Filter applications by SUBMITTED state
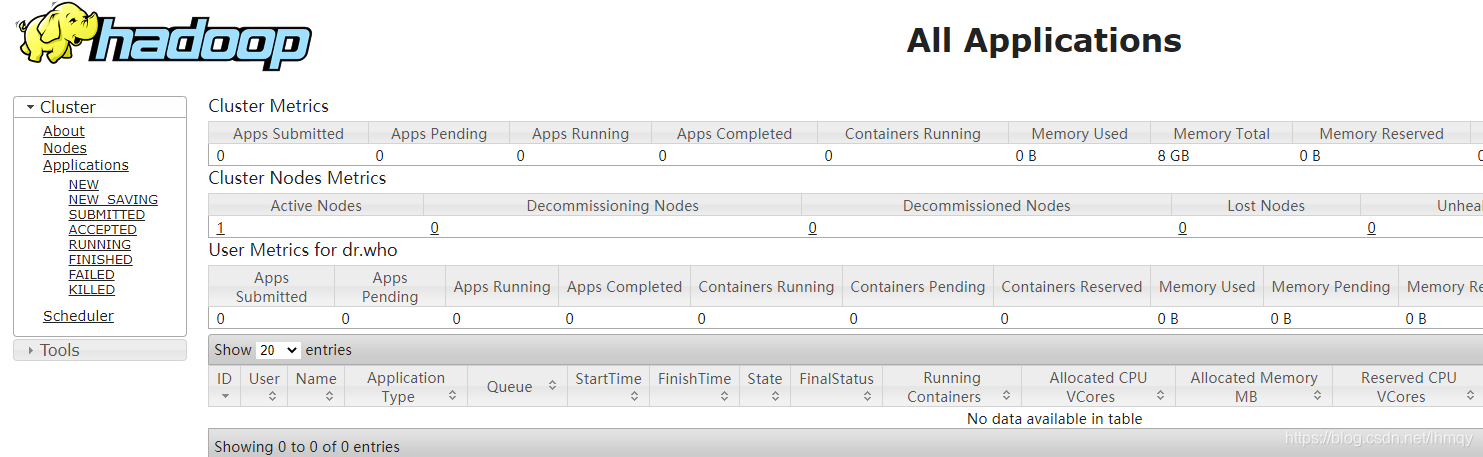 coord(107,214)
